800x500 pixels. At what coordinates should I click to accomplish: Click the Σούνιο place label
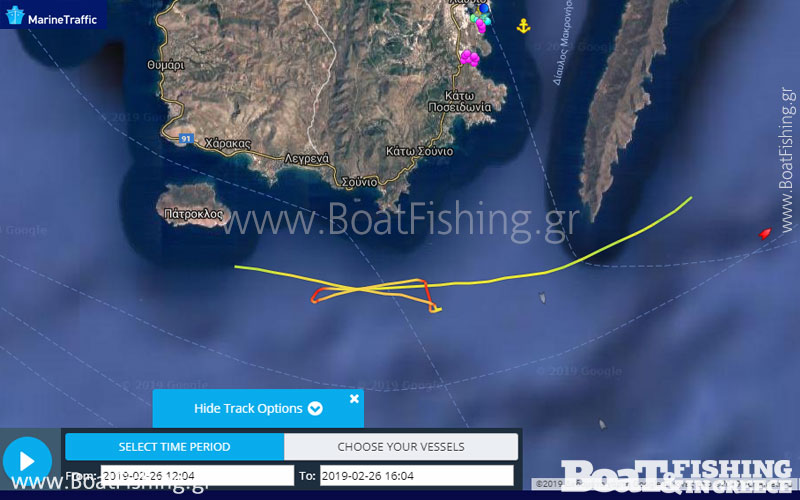pos(360,182)
